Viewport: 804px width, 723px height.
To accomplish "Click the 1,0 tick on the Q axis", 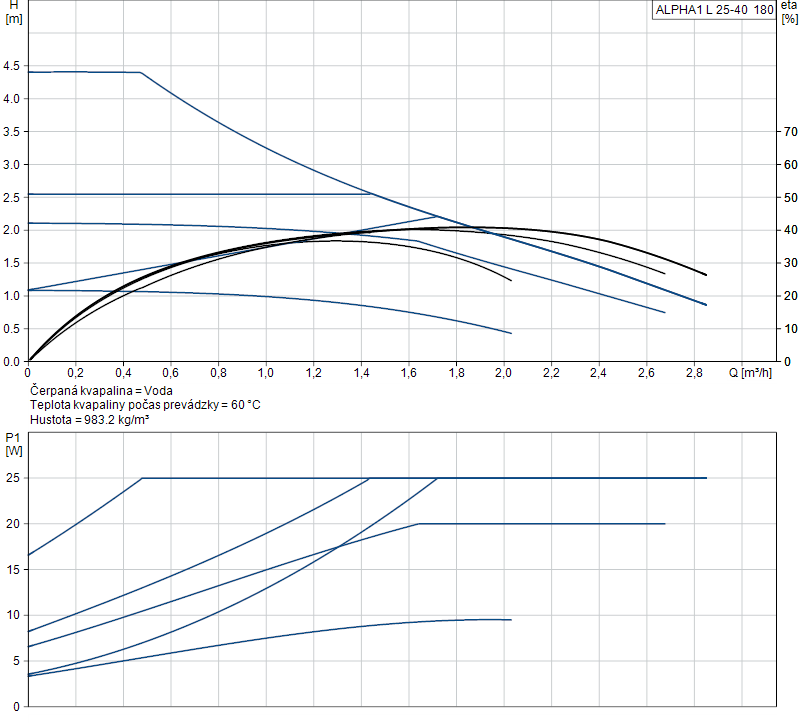I will pyautogui.click(x=266, y=373).
